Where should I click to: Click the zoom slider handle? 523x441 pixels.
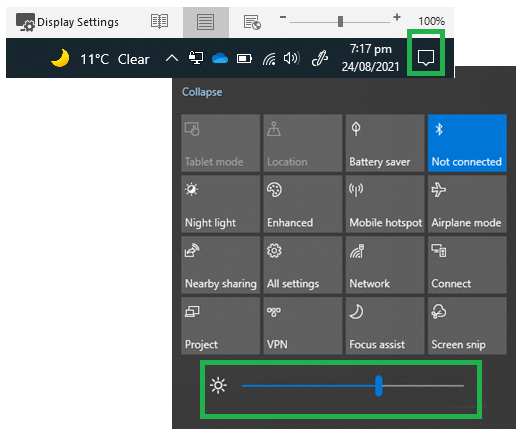point(340,22)
